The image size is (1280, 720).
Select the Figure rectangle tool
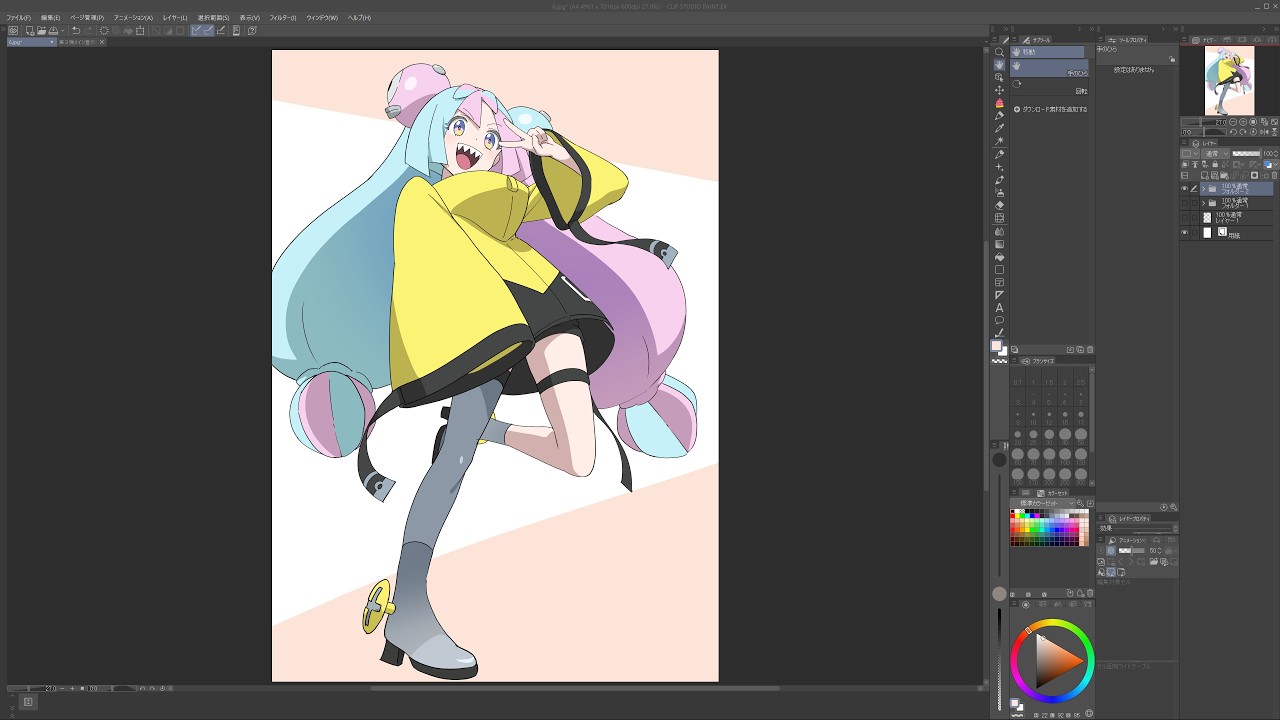click(x=999, y=270)
